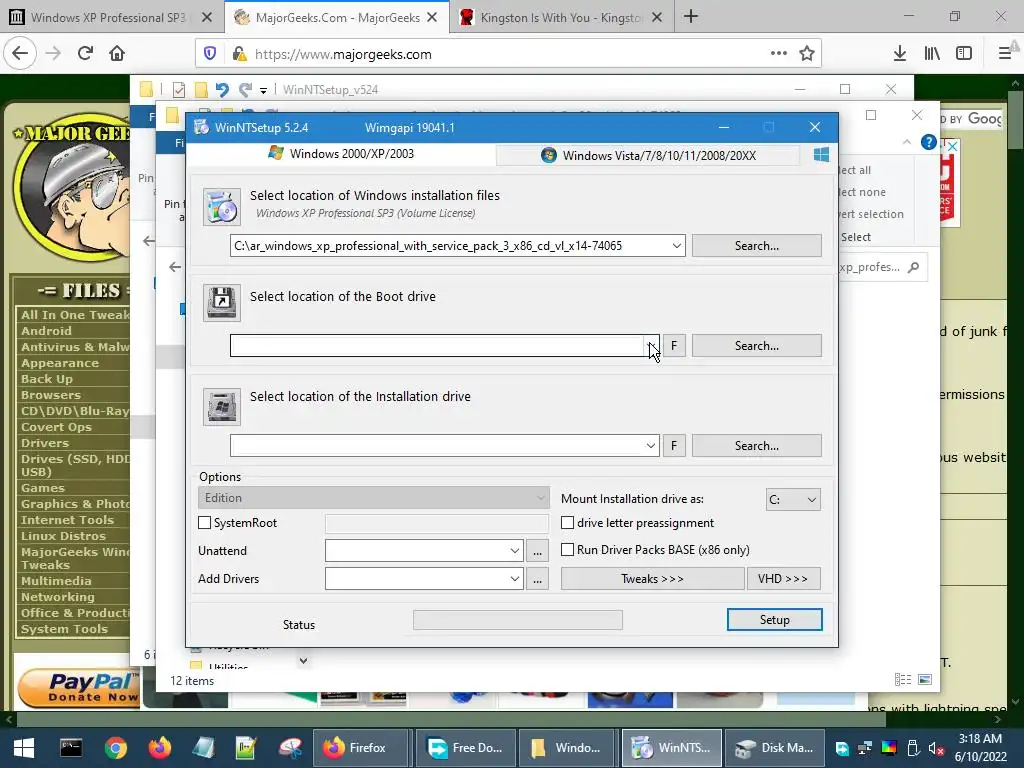Open the VHD >>> options
Screen dimensions: 1024x768
click(784, 579)
